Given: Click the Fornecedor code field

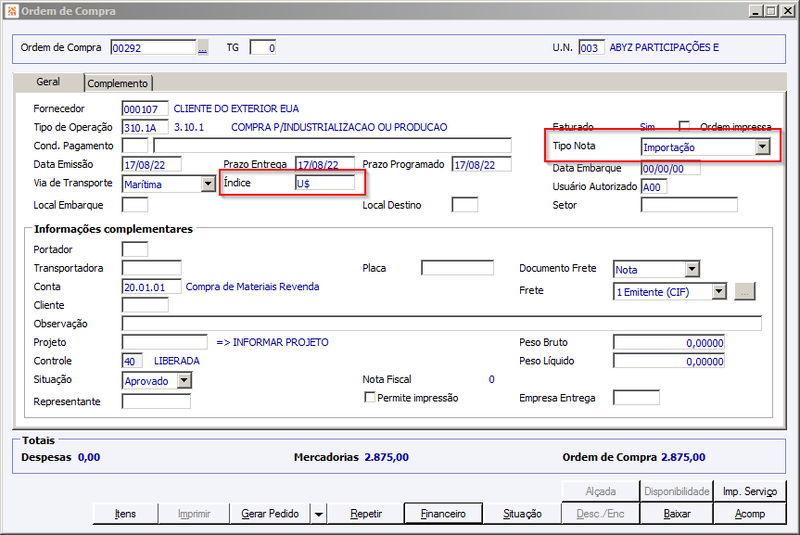Looking at the screenshot, I should point(145,109).
